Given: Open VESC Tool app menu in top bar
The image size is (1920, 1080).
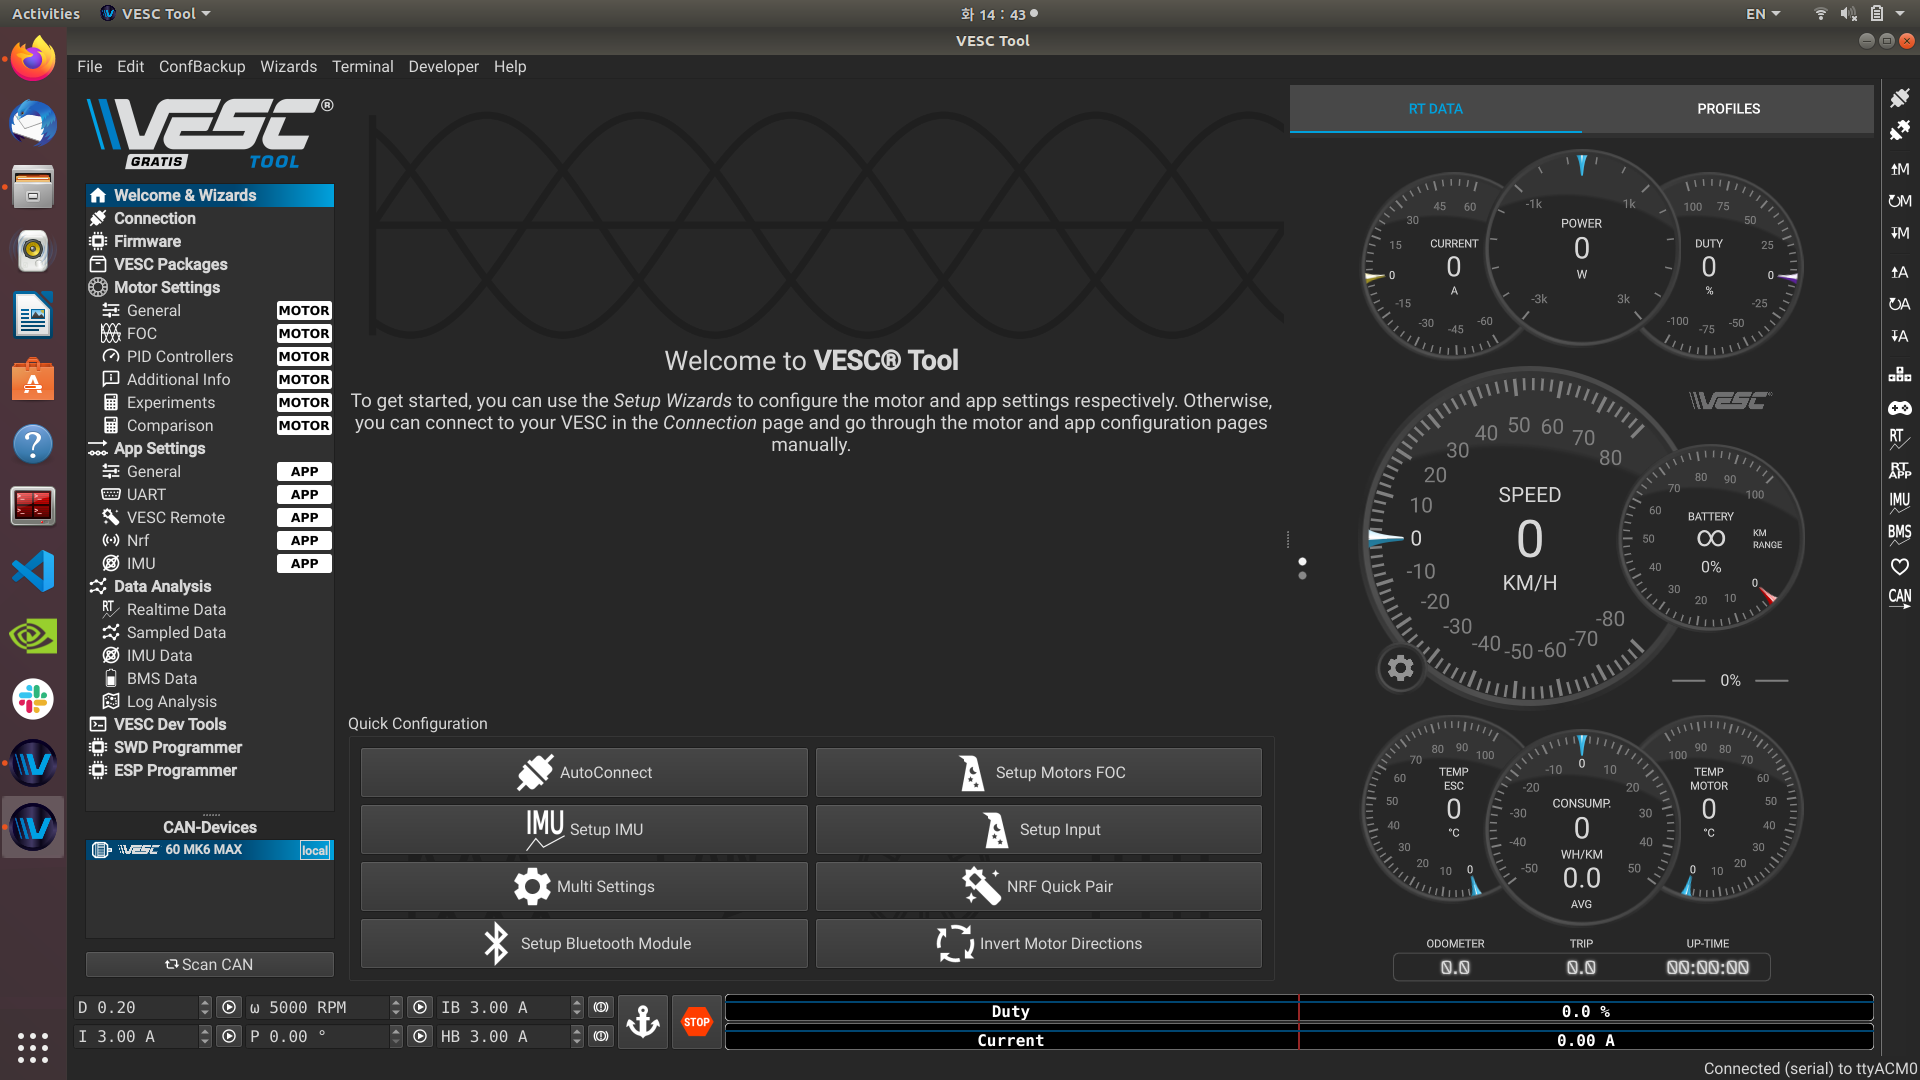Looking at the screenshot, I should 156,13.
